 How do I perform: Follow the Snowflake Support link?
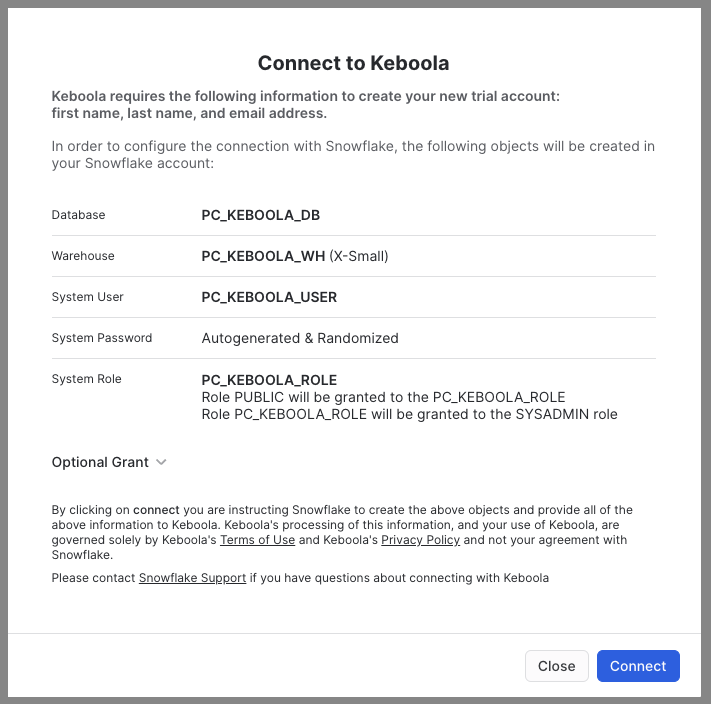[x=192, y=578]
